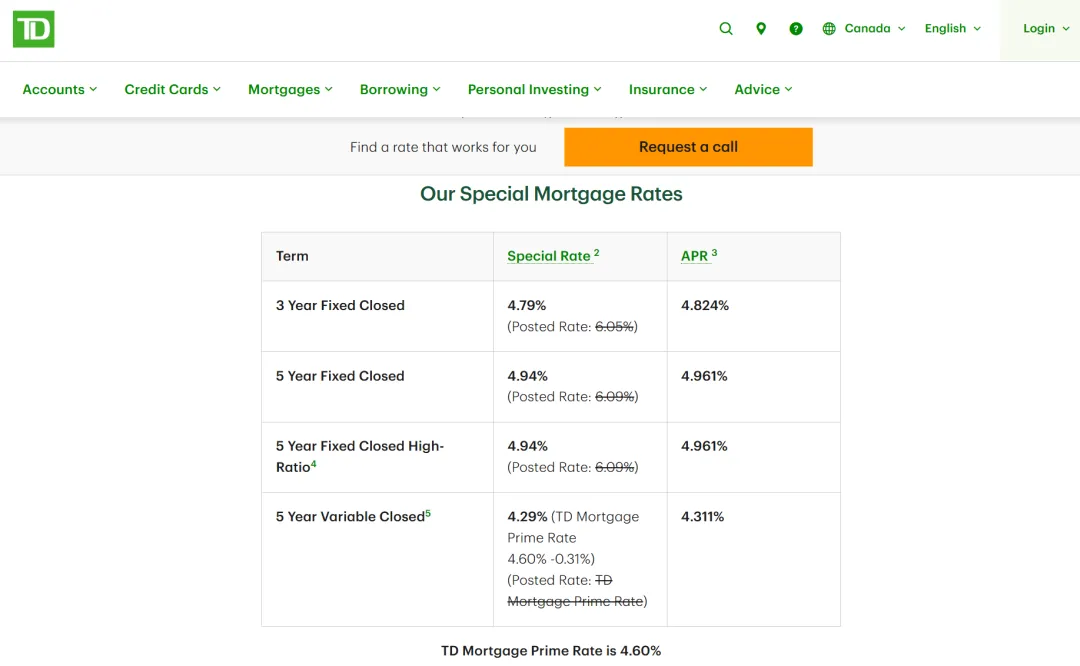Follow the APR column header link
This screenshot has height=666, width=1080.
point(695,256)
